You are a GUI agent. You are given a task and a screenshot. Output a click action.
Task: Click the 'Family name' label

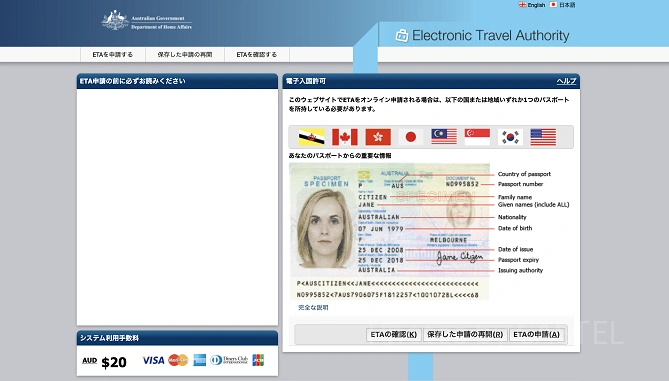(515, 197)
